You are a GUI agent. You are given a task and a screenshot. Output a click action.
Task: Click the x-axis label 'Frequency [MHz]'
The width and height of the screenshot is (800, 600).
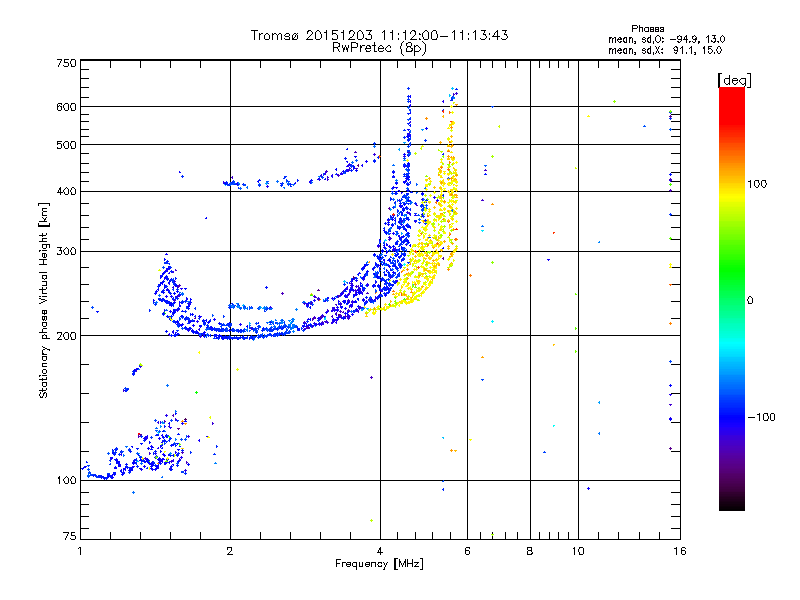[379, 564]
